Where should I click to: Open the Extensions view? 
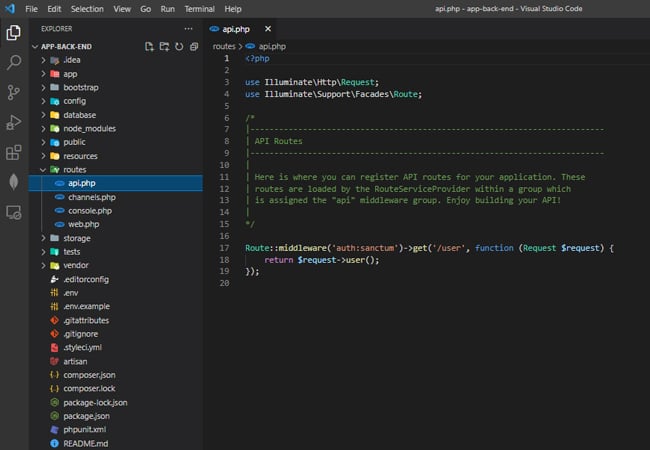click(x=14, y=152)
